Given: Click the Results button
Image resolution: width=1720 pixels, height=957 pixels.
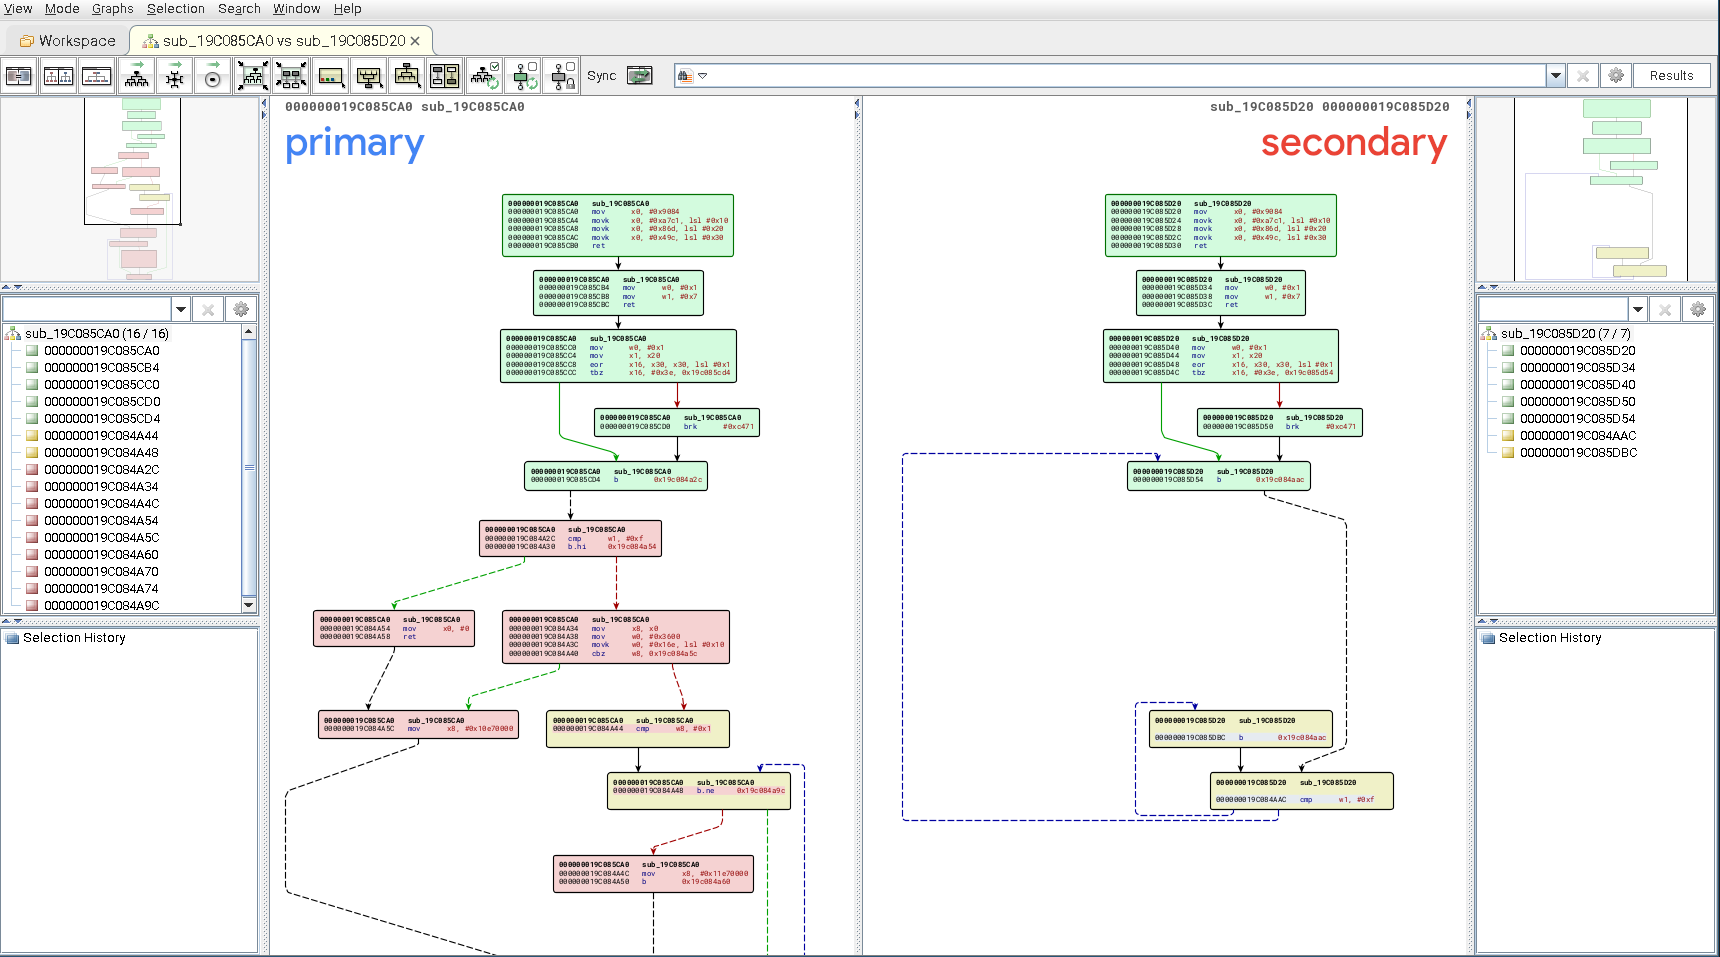Looking at the screenshot, I should [x=1671, y=76].
